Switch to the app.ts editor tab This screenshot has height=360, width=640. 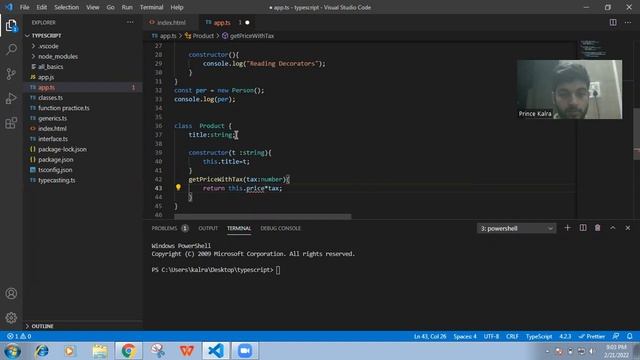(x=222, y=22)
